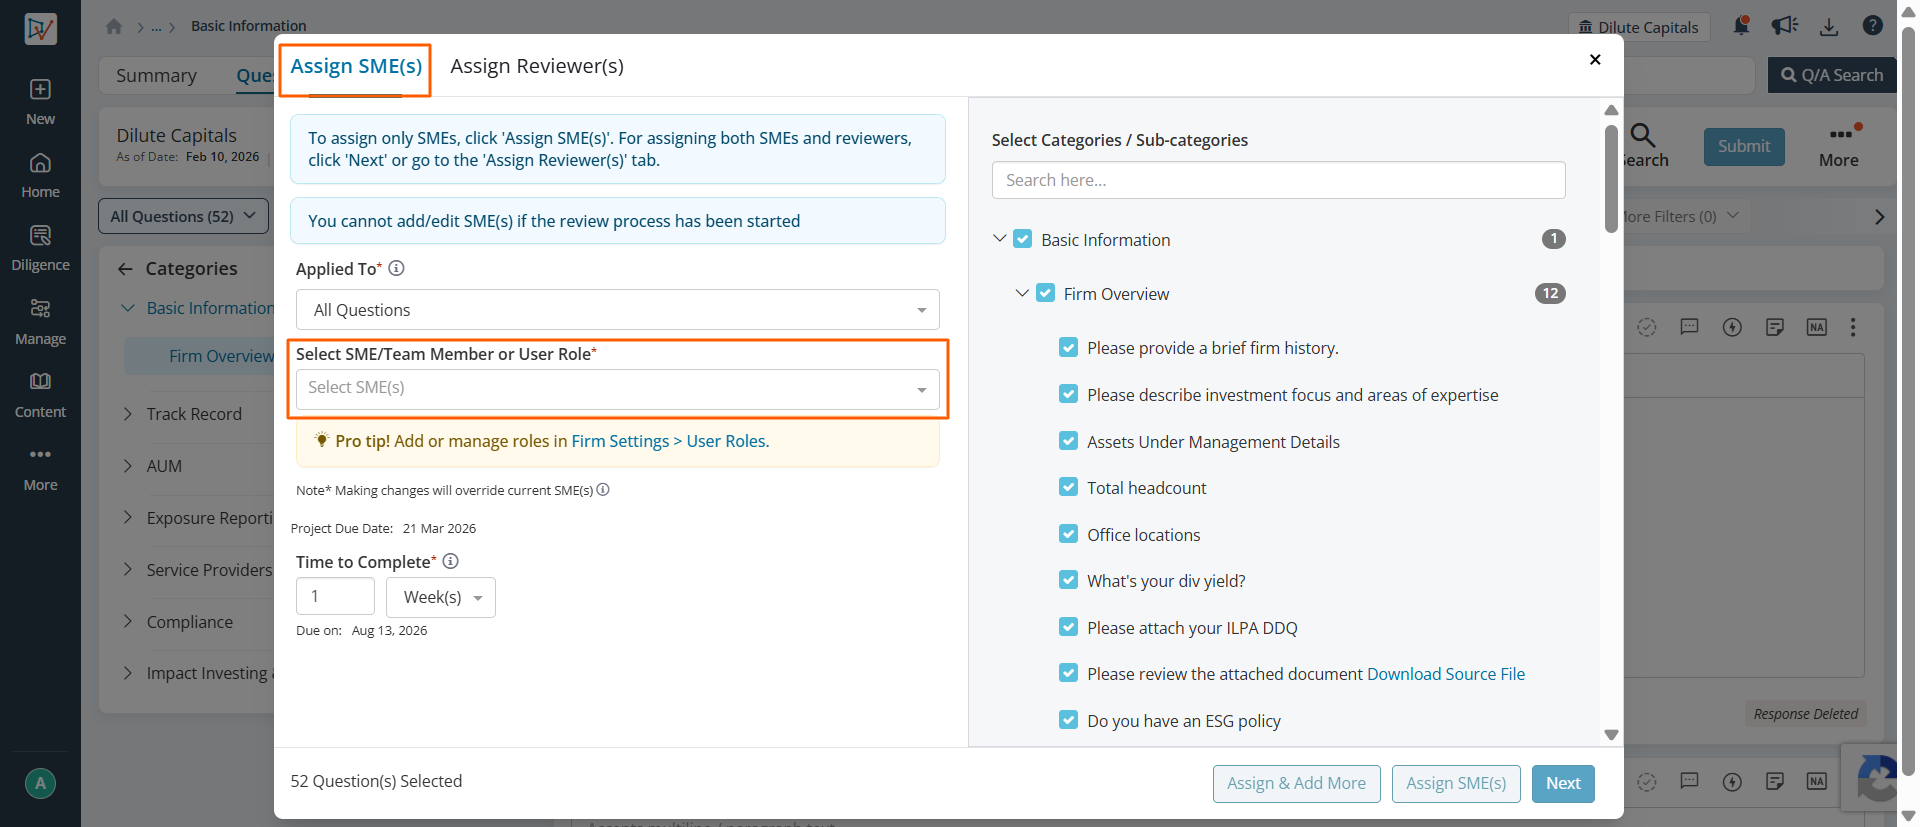Click the info icon beside Time to Complete
Image resolution: width=1920 pixels, height=827 pixels.
(x=451, y=561)
